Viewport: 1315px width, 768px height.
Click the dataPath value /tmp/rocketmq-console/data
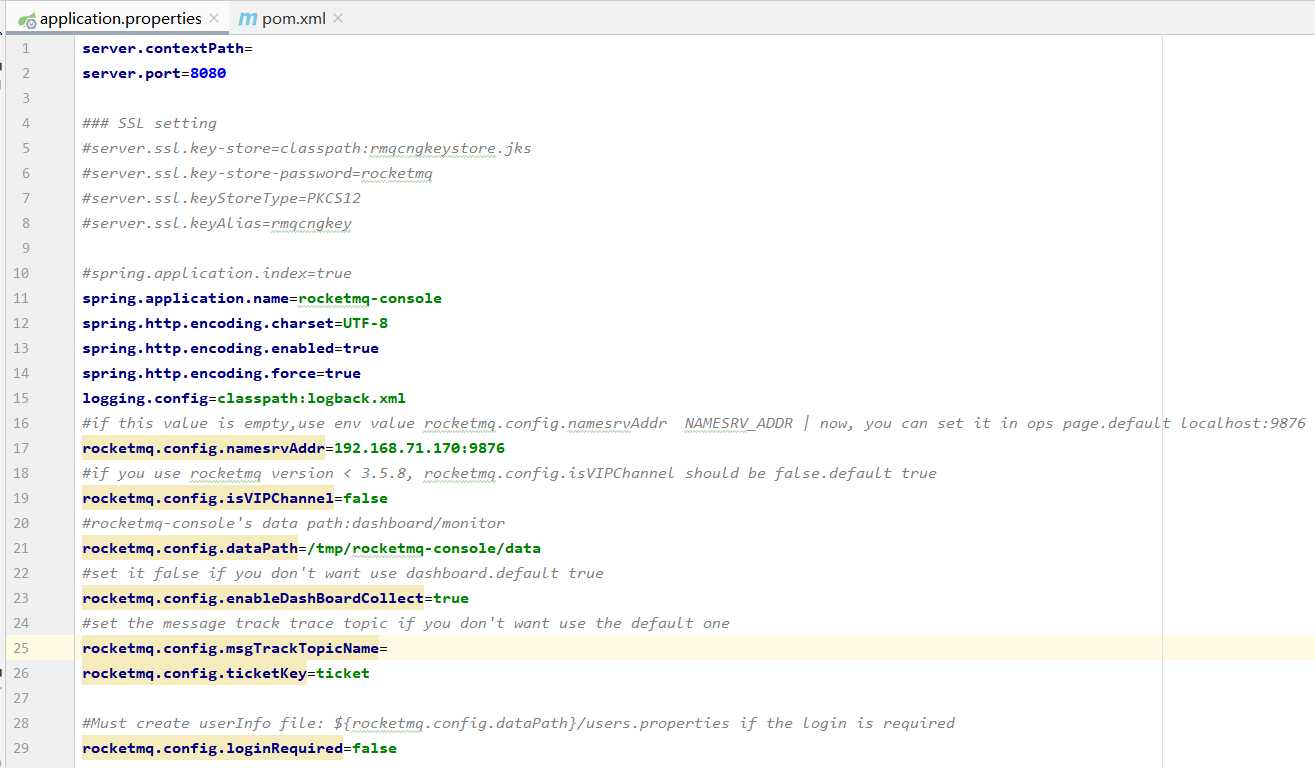(x=424, y=548)
